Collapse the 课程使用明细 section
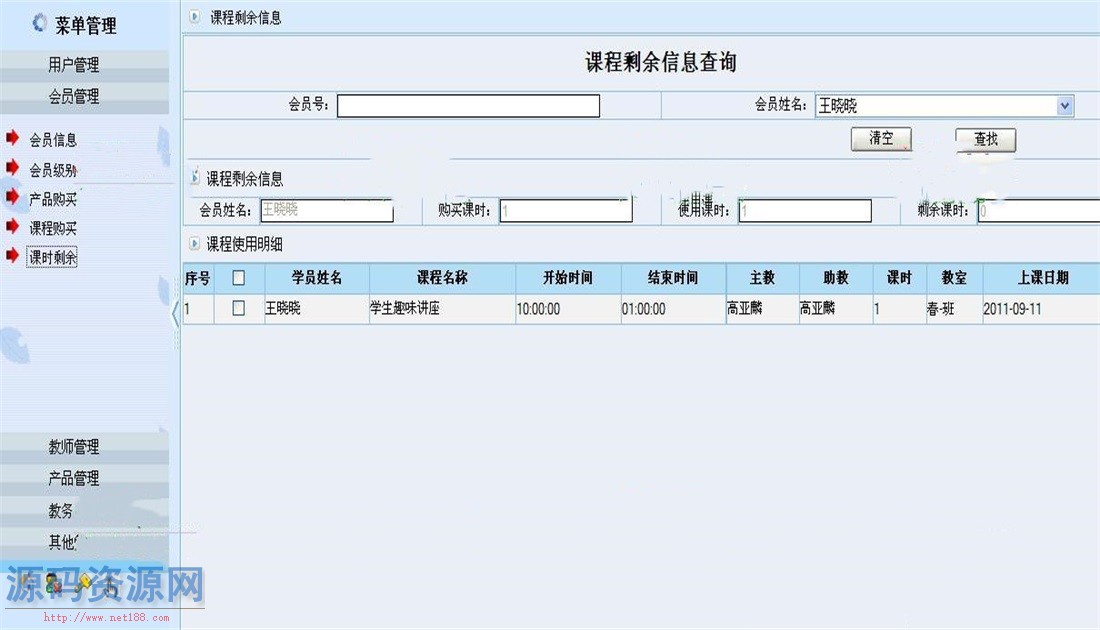The width and height of the screenshot is (1100, 630). pos(194,243)
